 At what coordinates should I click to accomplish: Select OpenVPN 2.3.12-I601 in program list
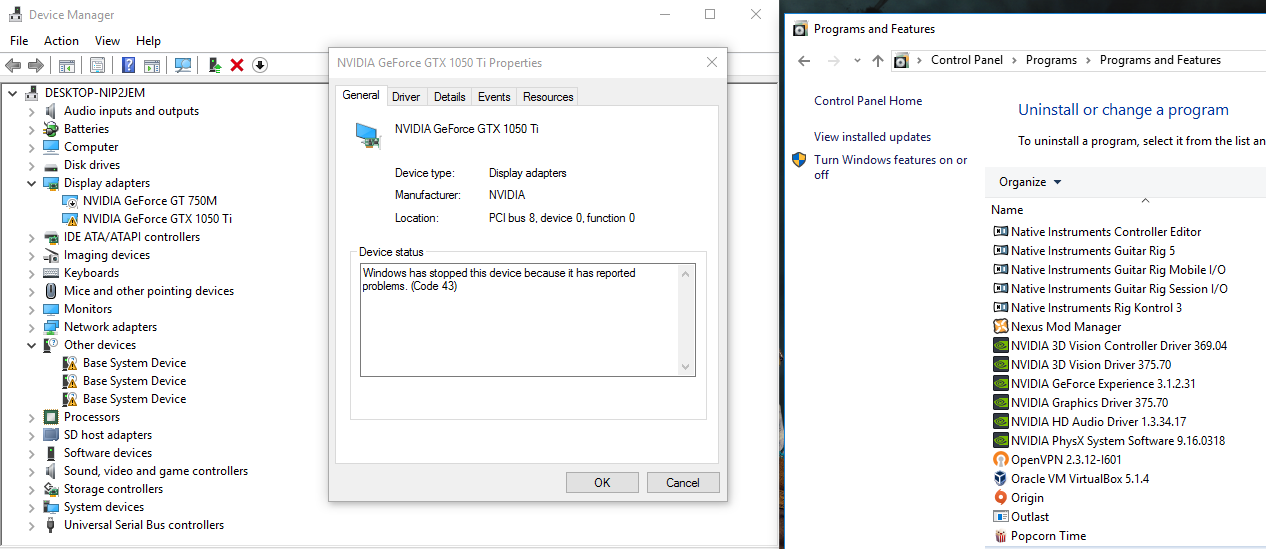[x=1057, y=460]
